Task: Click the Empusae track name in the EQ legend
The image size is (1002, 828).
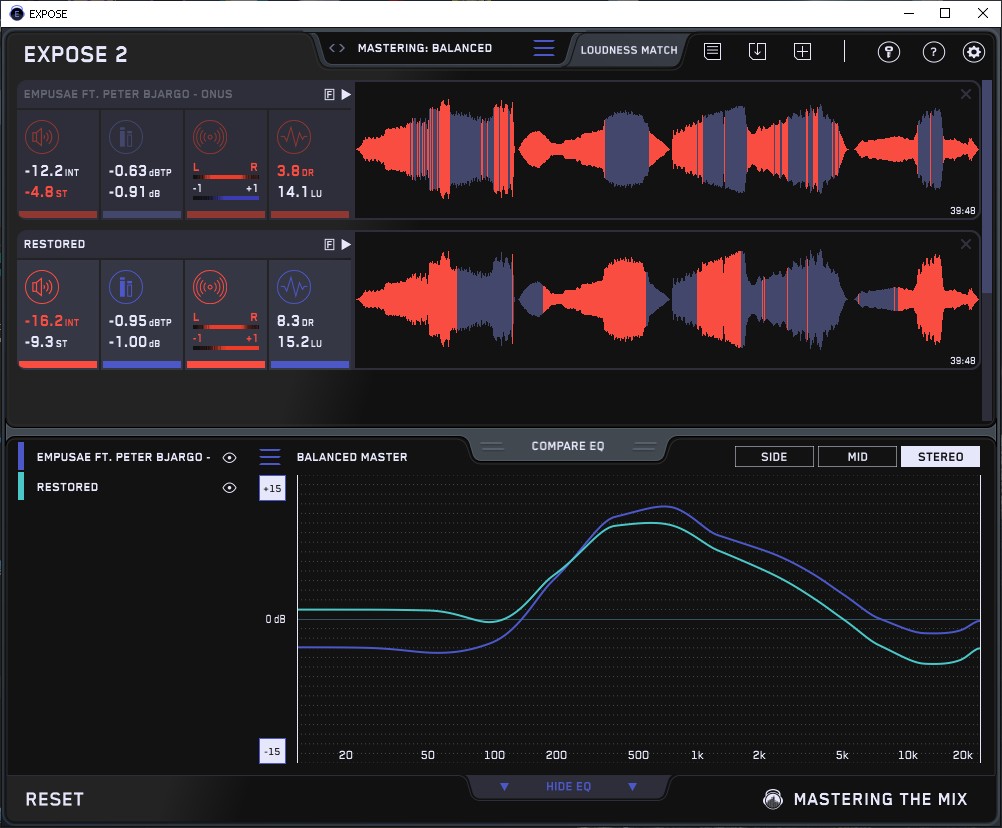Action: [123, 457]
